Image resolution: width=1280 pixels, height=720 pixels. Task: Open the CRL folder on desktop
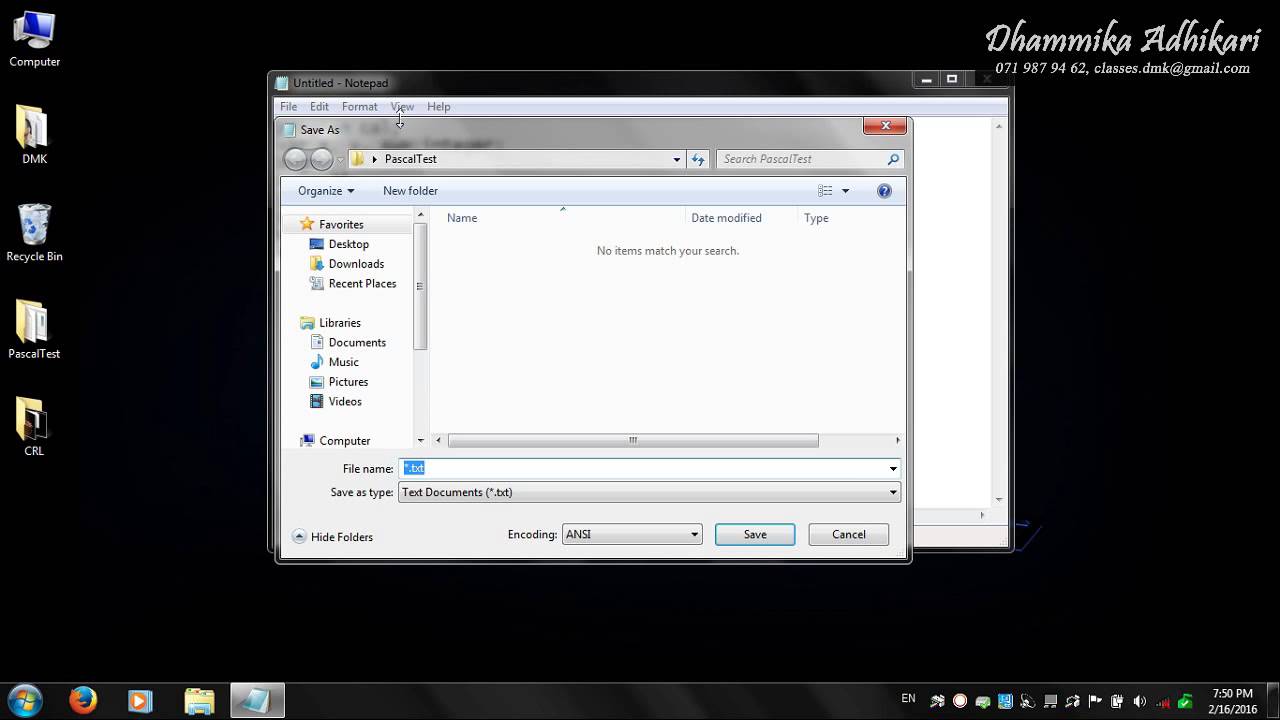[x=34, y=427]
